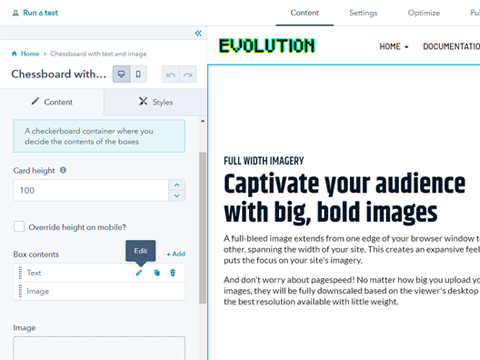Switch to mobile preview icon
This screenshot has height=360, width=480.
[138, 74]
